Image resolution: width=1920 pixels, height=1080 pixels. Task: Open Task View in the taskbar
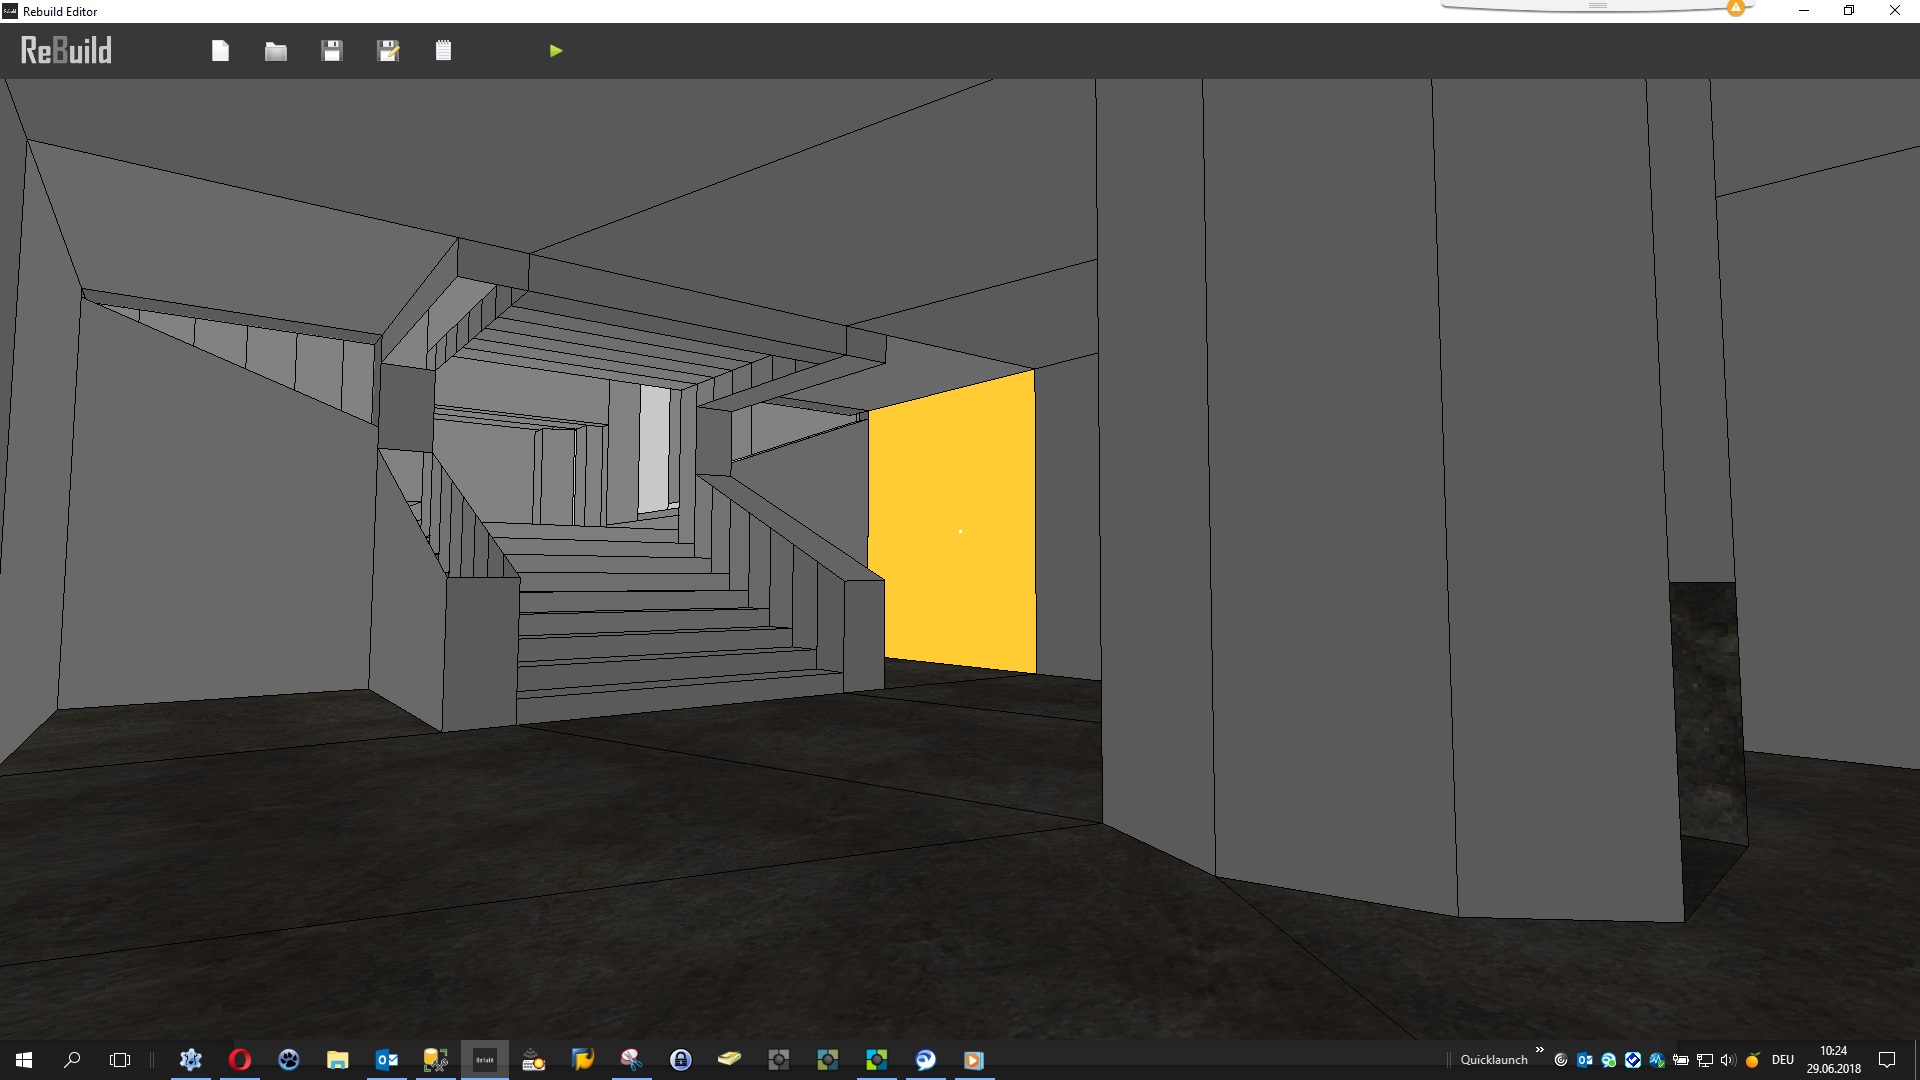click(120, 1060)
